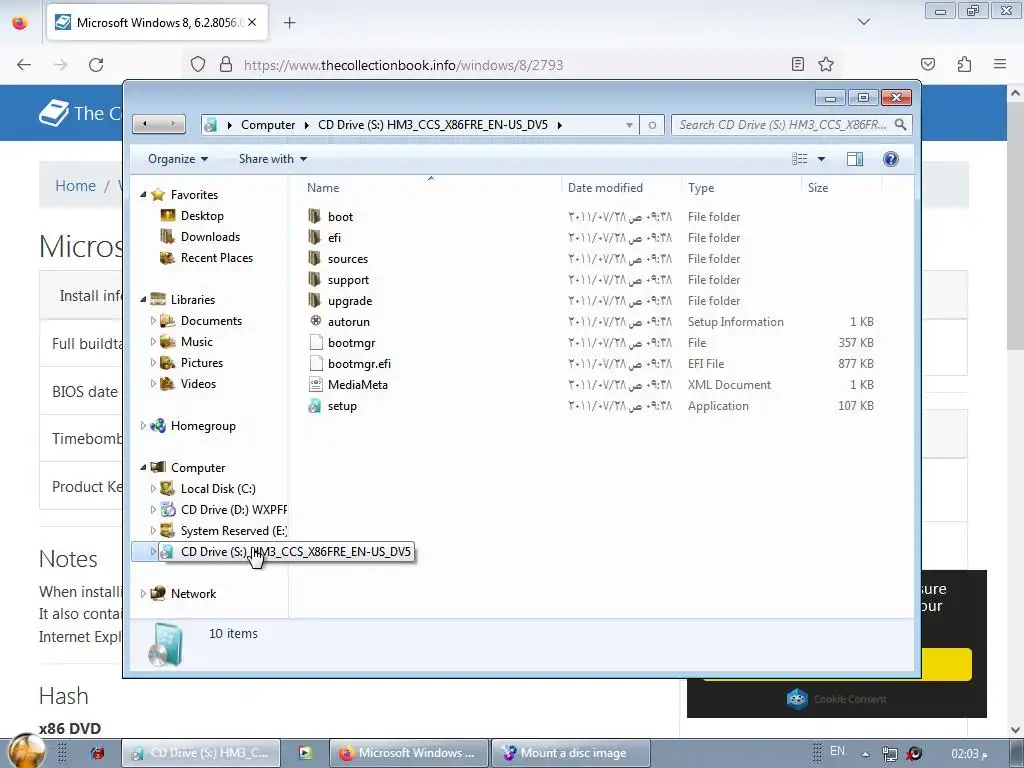Toggle Firefox reader view
Image resolution: width=1024 pixels, height=768 pixels.
pos(797,64)
